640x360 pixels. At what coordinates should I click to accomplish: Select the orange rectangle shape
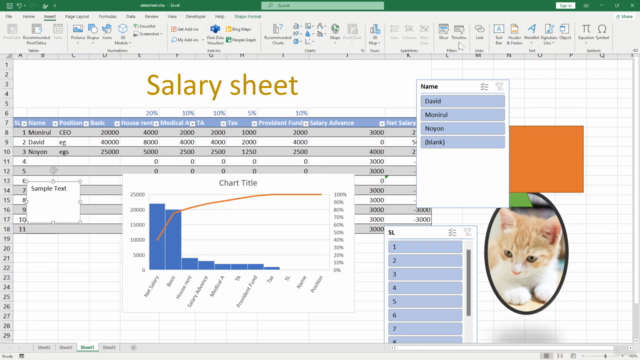point(546,159)
